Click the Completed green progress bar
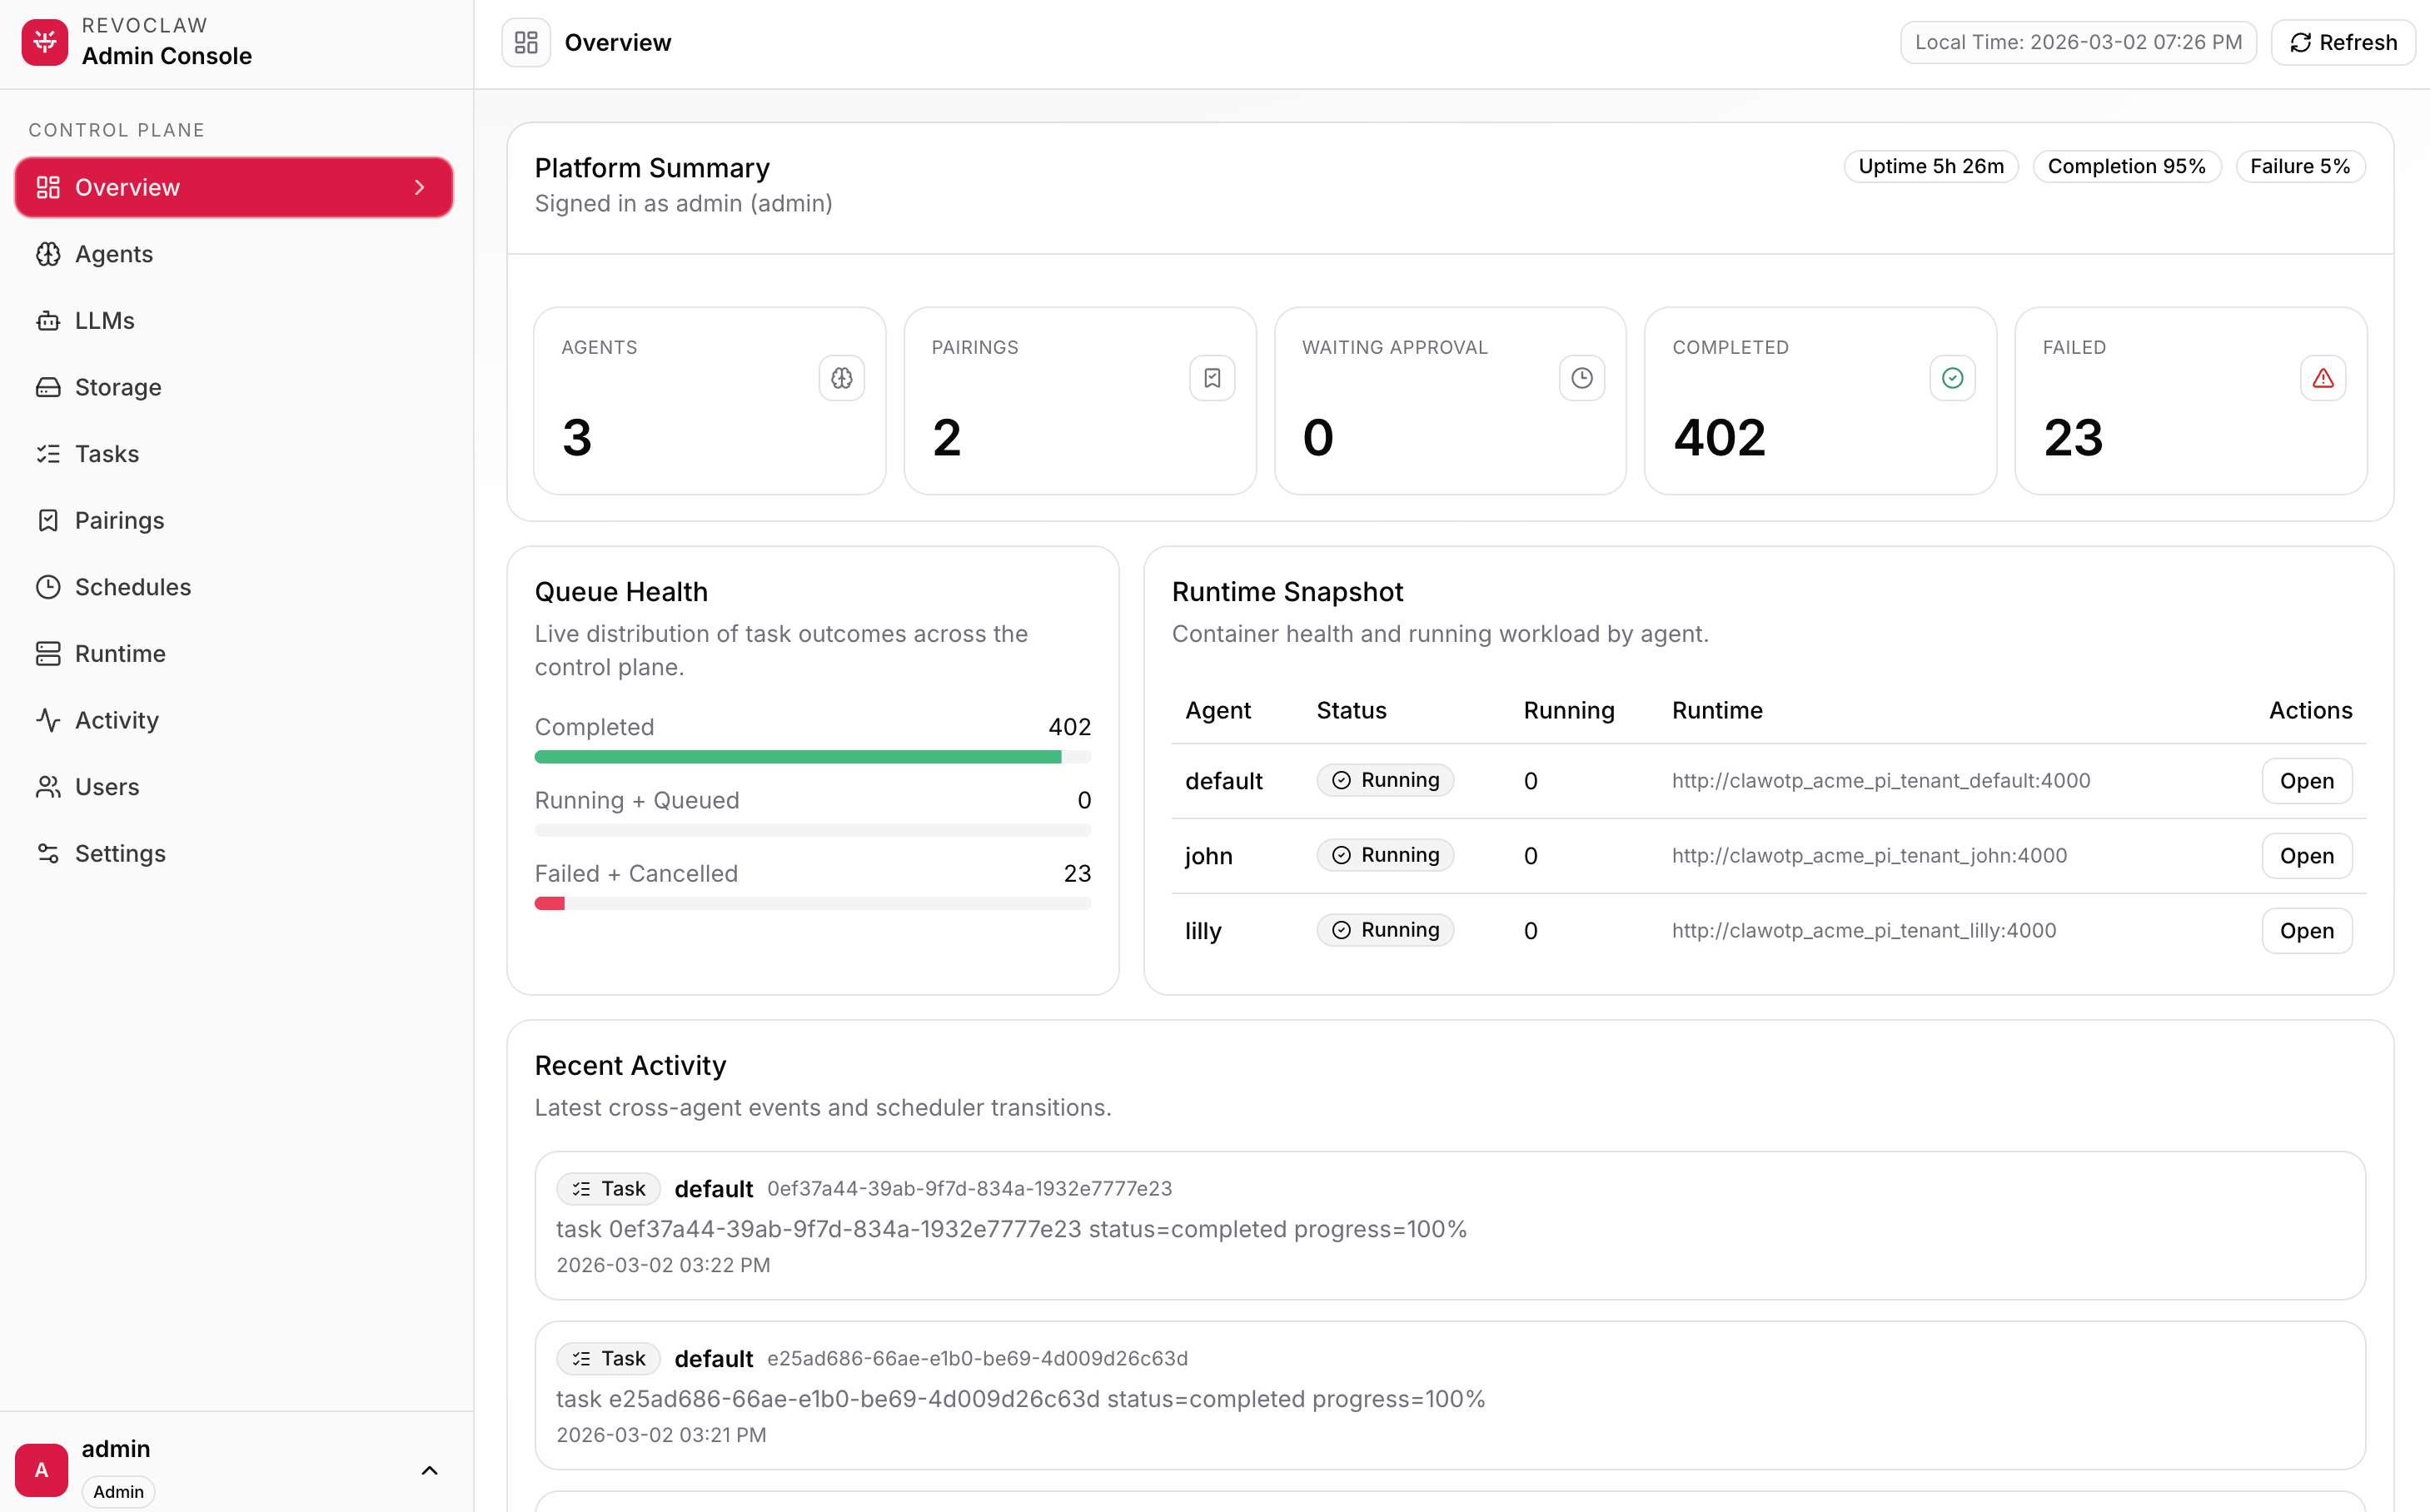The width and height of the screenshot is (2430, 1512). pyautogui.click(x=797, y=757)
